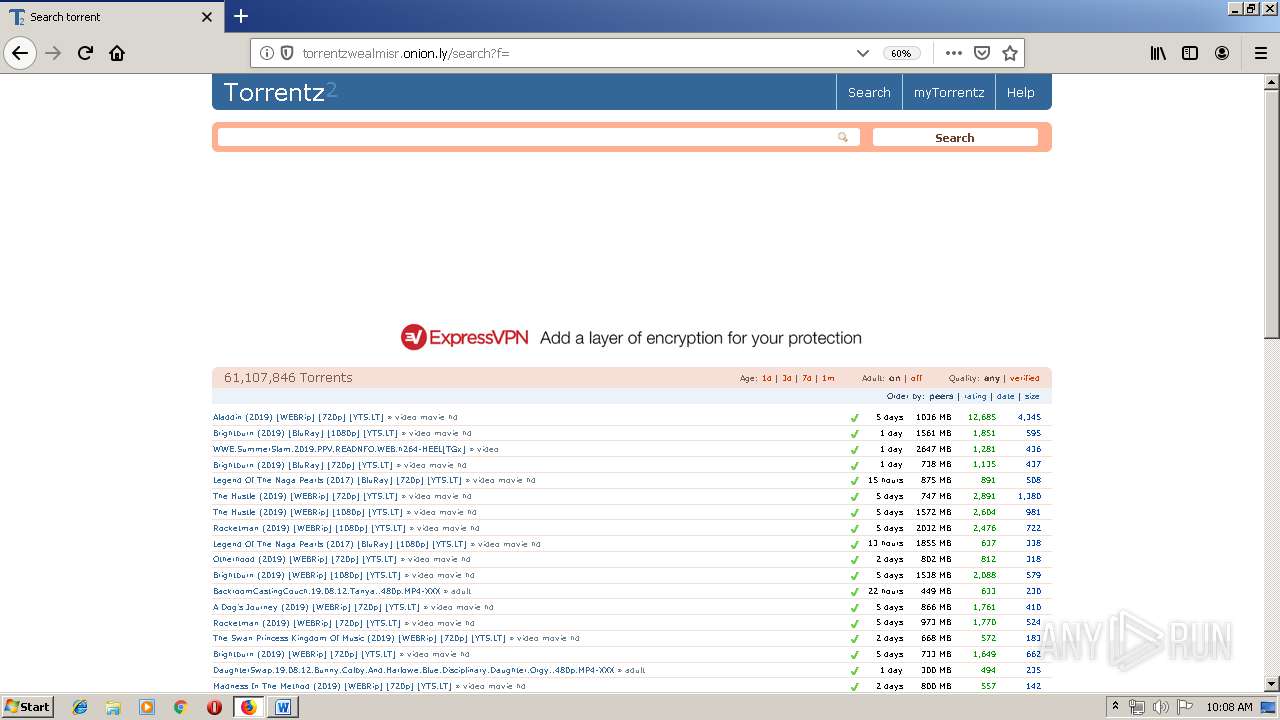Open the Firefox account icon
The width and height of the screenshot is (1280, 720).
pyautogui.click(x=1222, y=53)
